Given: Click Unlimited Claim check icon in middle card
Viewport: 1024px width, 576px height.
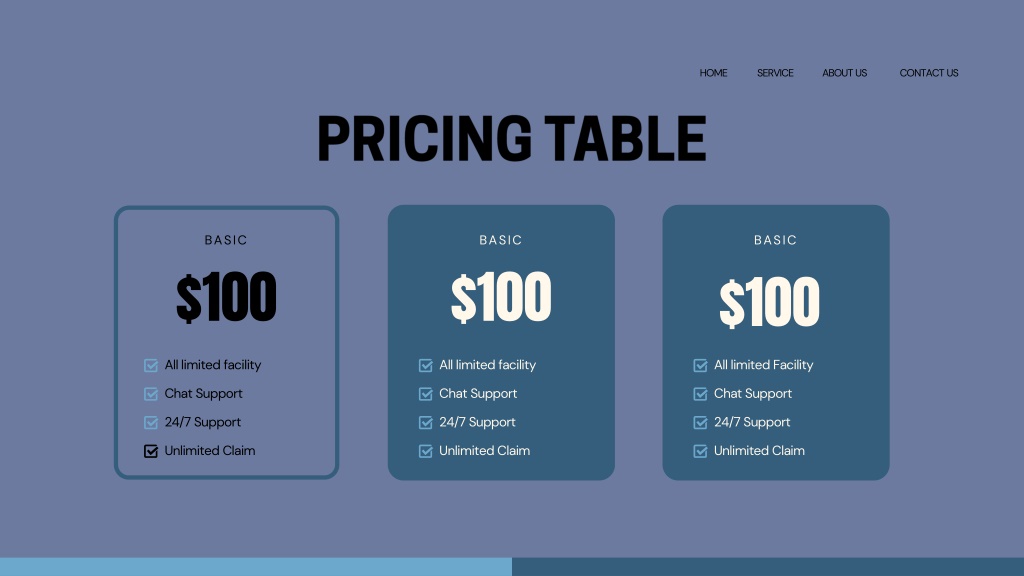Looking at the screenshot, I should [x=426, y=451].
